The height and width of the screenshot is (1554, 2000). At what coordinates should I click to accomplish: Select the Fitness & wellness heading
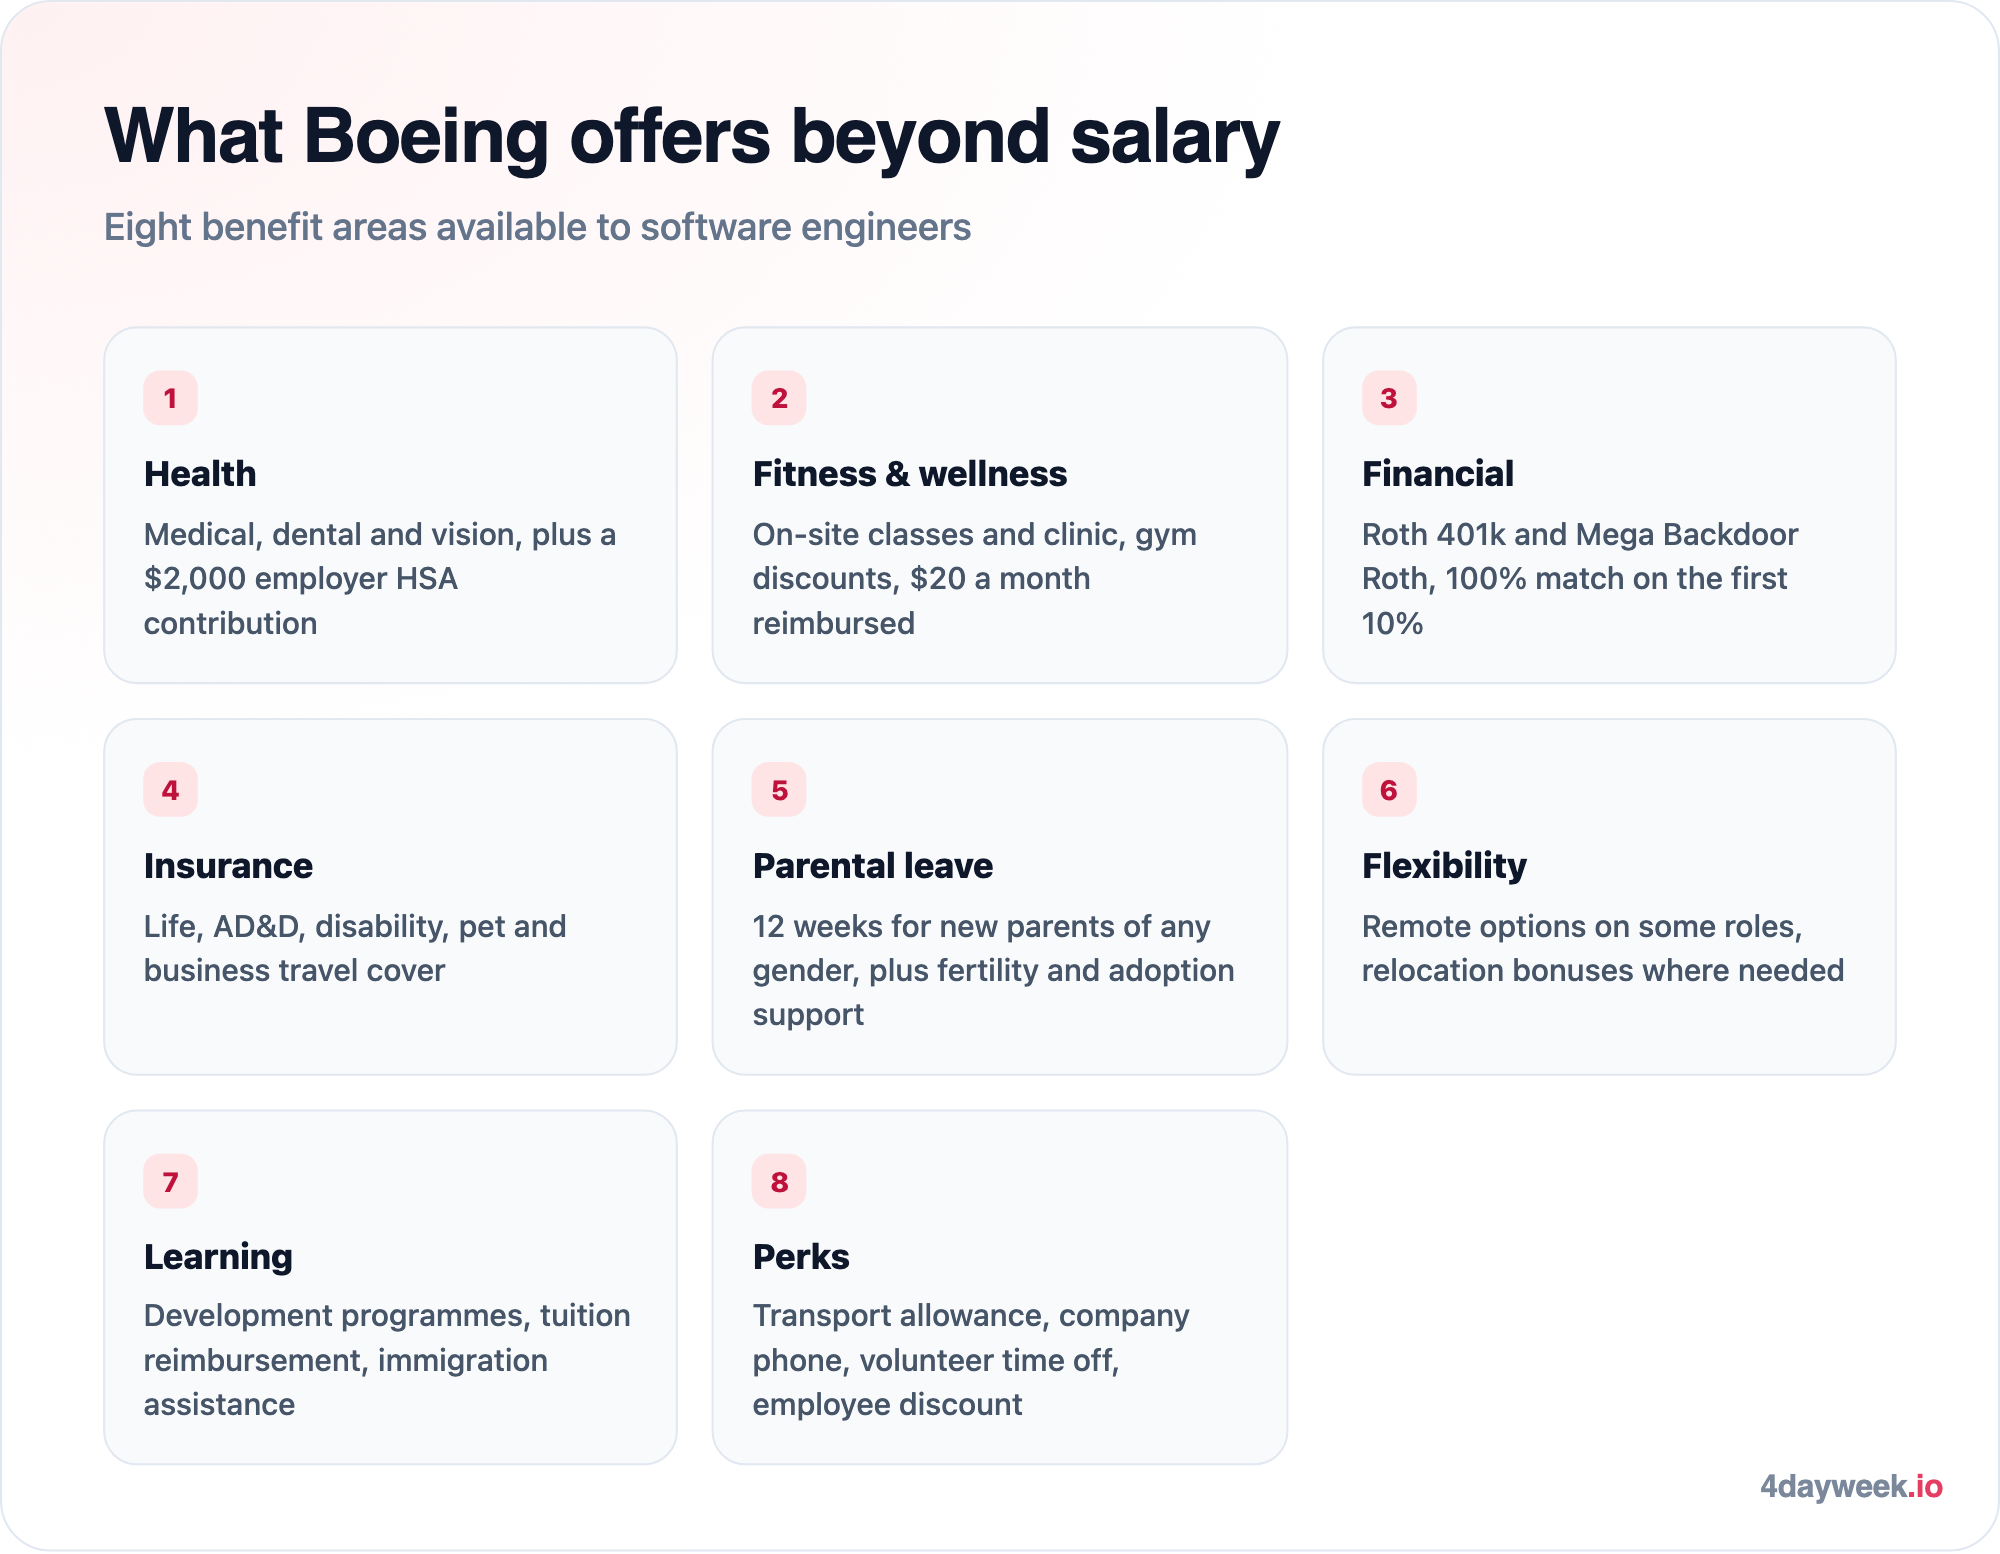coord(910,474)
